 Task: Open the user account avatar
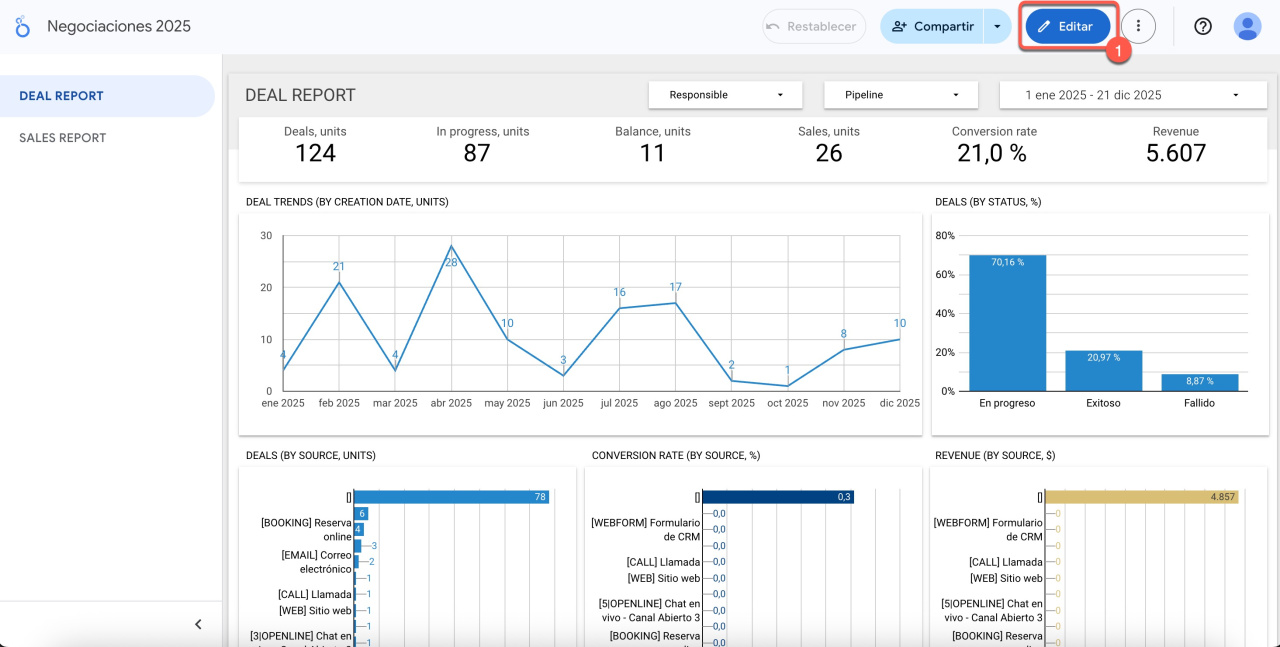(1247, 27)
